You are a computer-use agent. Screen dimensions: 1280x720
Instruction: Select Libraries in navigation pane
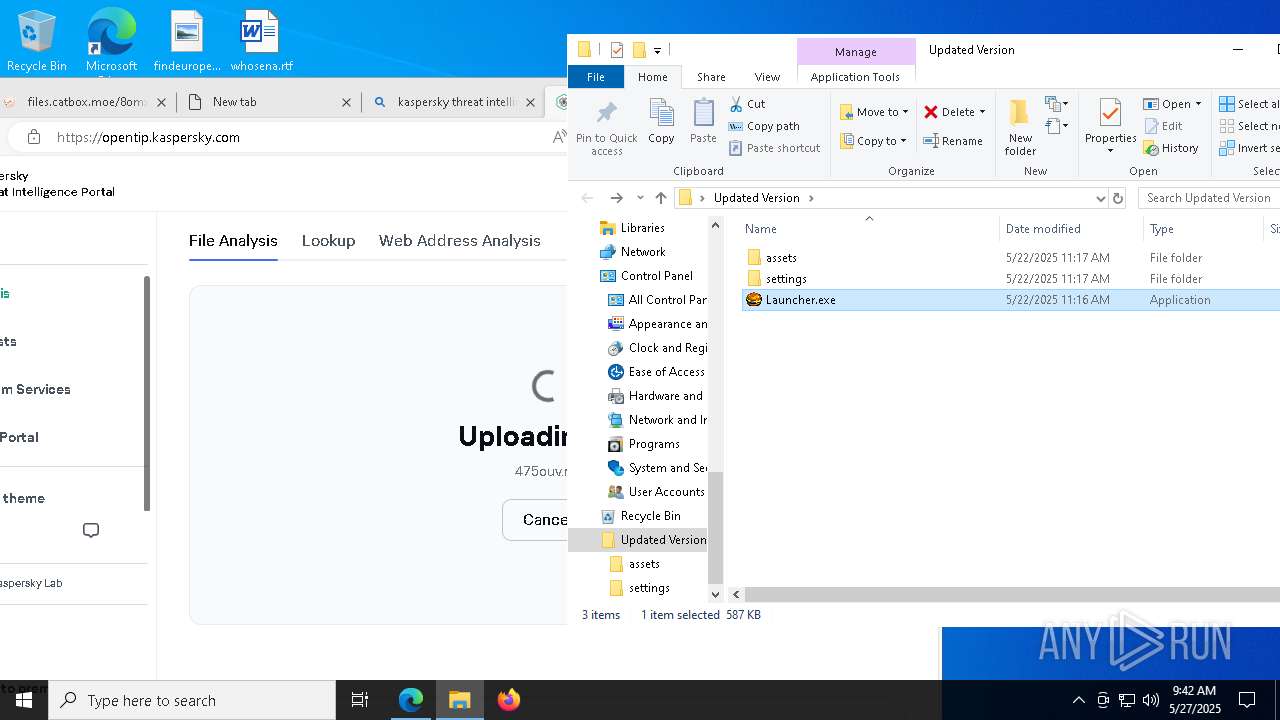pos(642,228)
